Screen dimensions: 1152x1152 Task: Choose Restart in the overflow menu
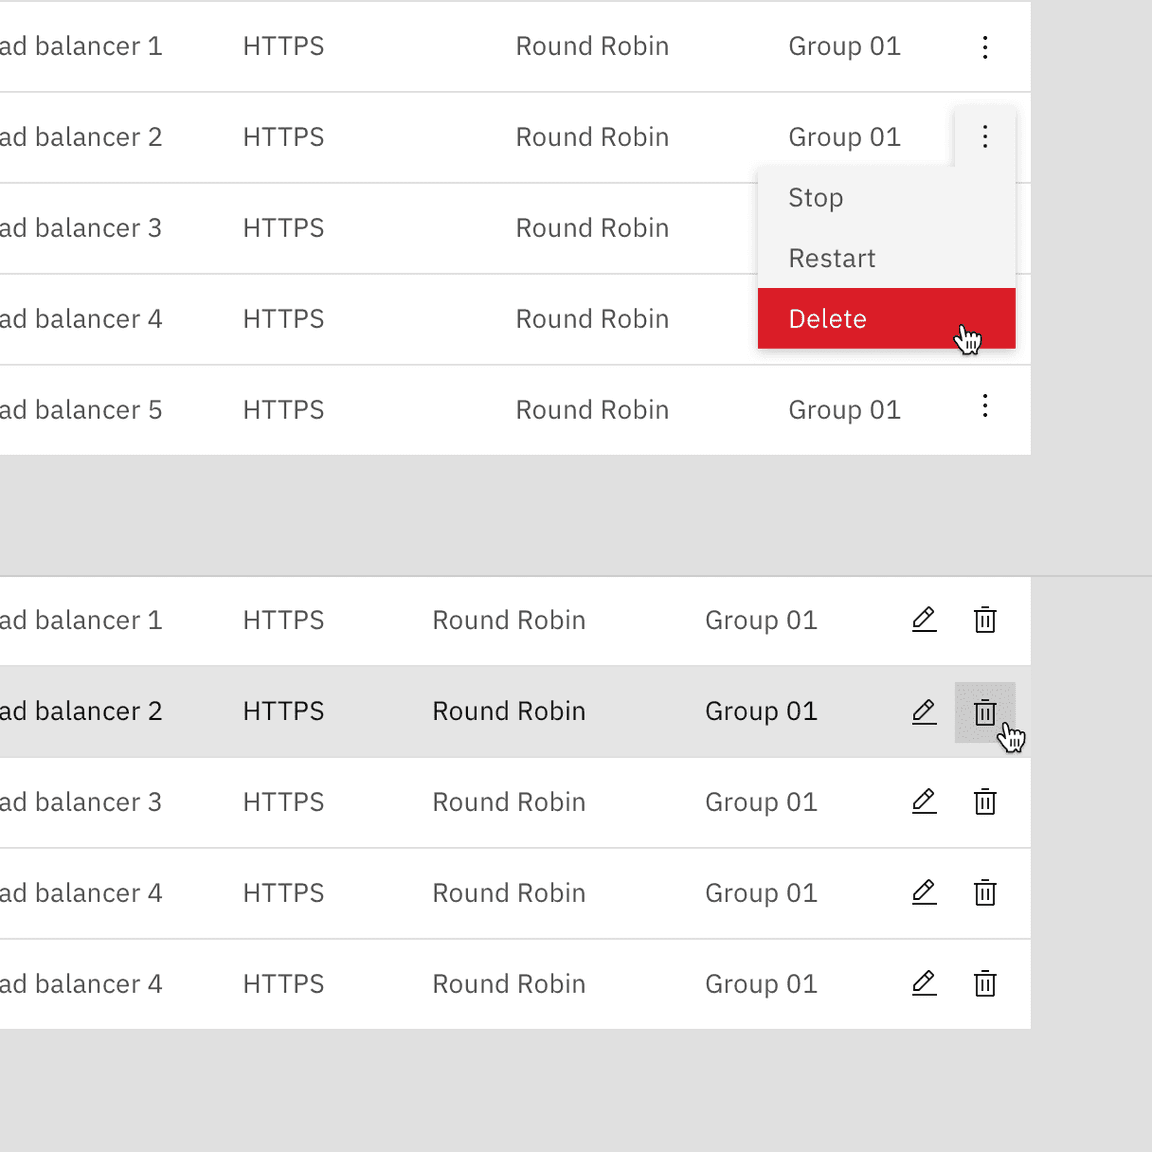[x=831, y=258]
